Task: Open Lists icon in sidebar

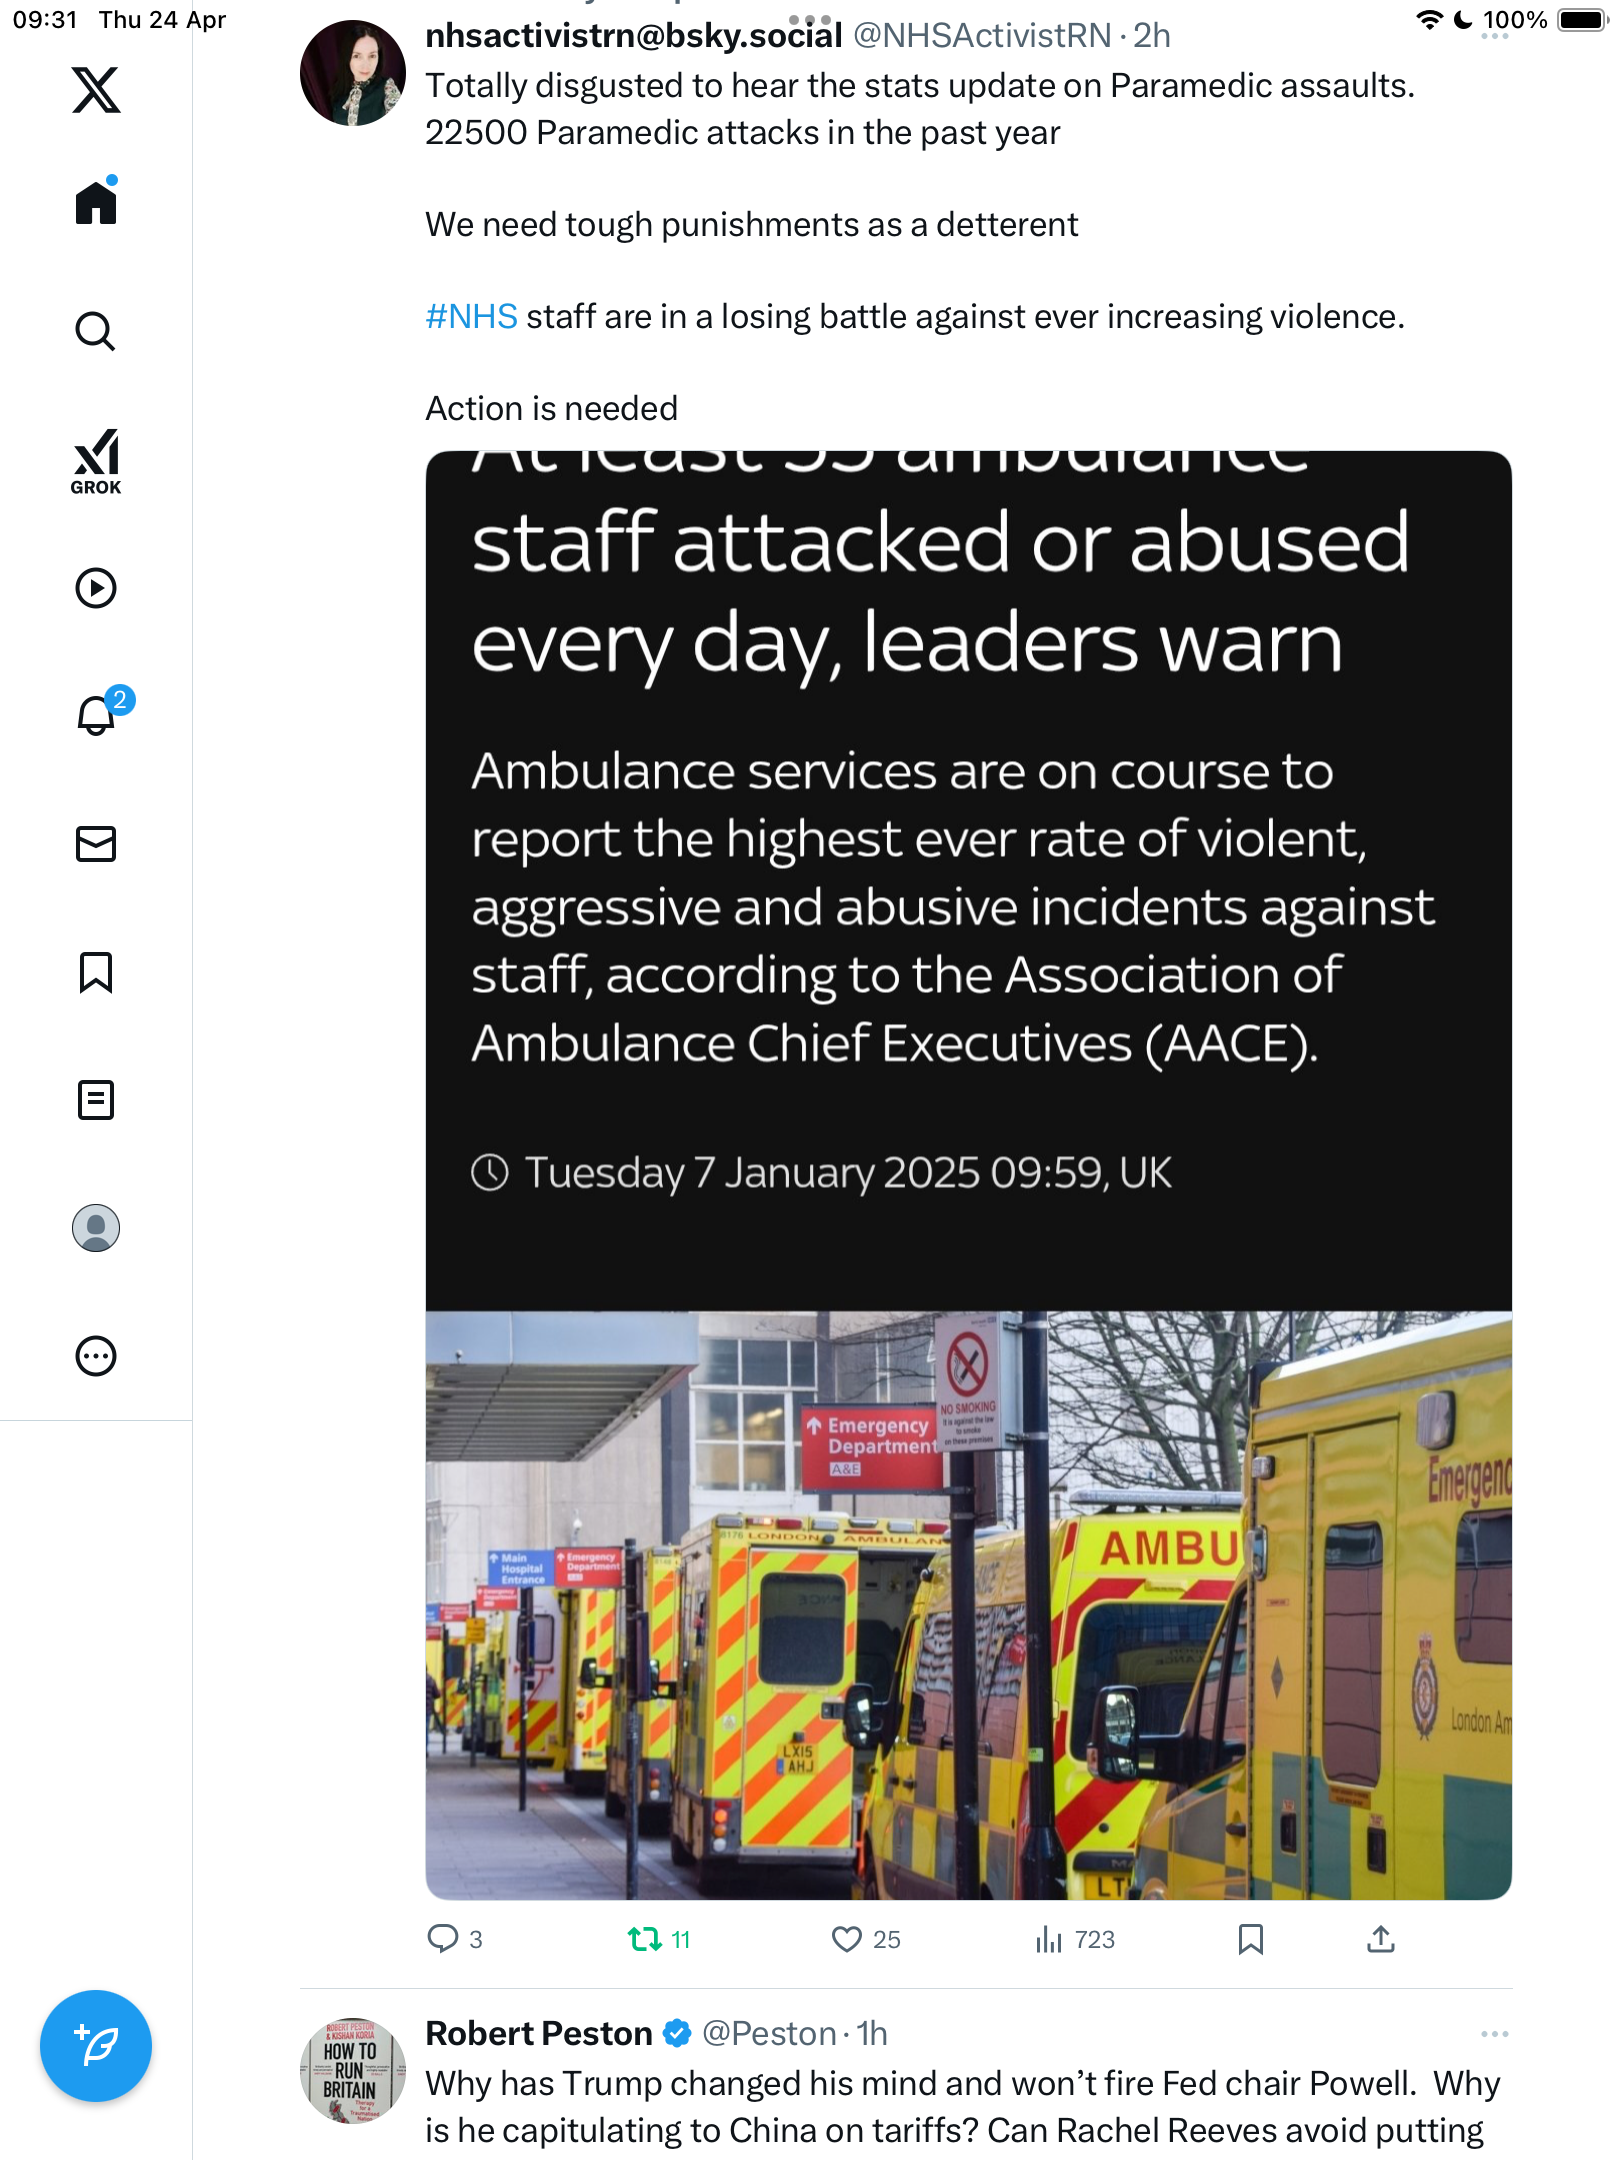Action: [96, 1100]
